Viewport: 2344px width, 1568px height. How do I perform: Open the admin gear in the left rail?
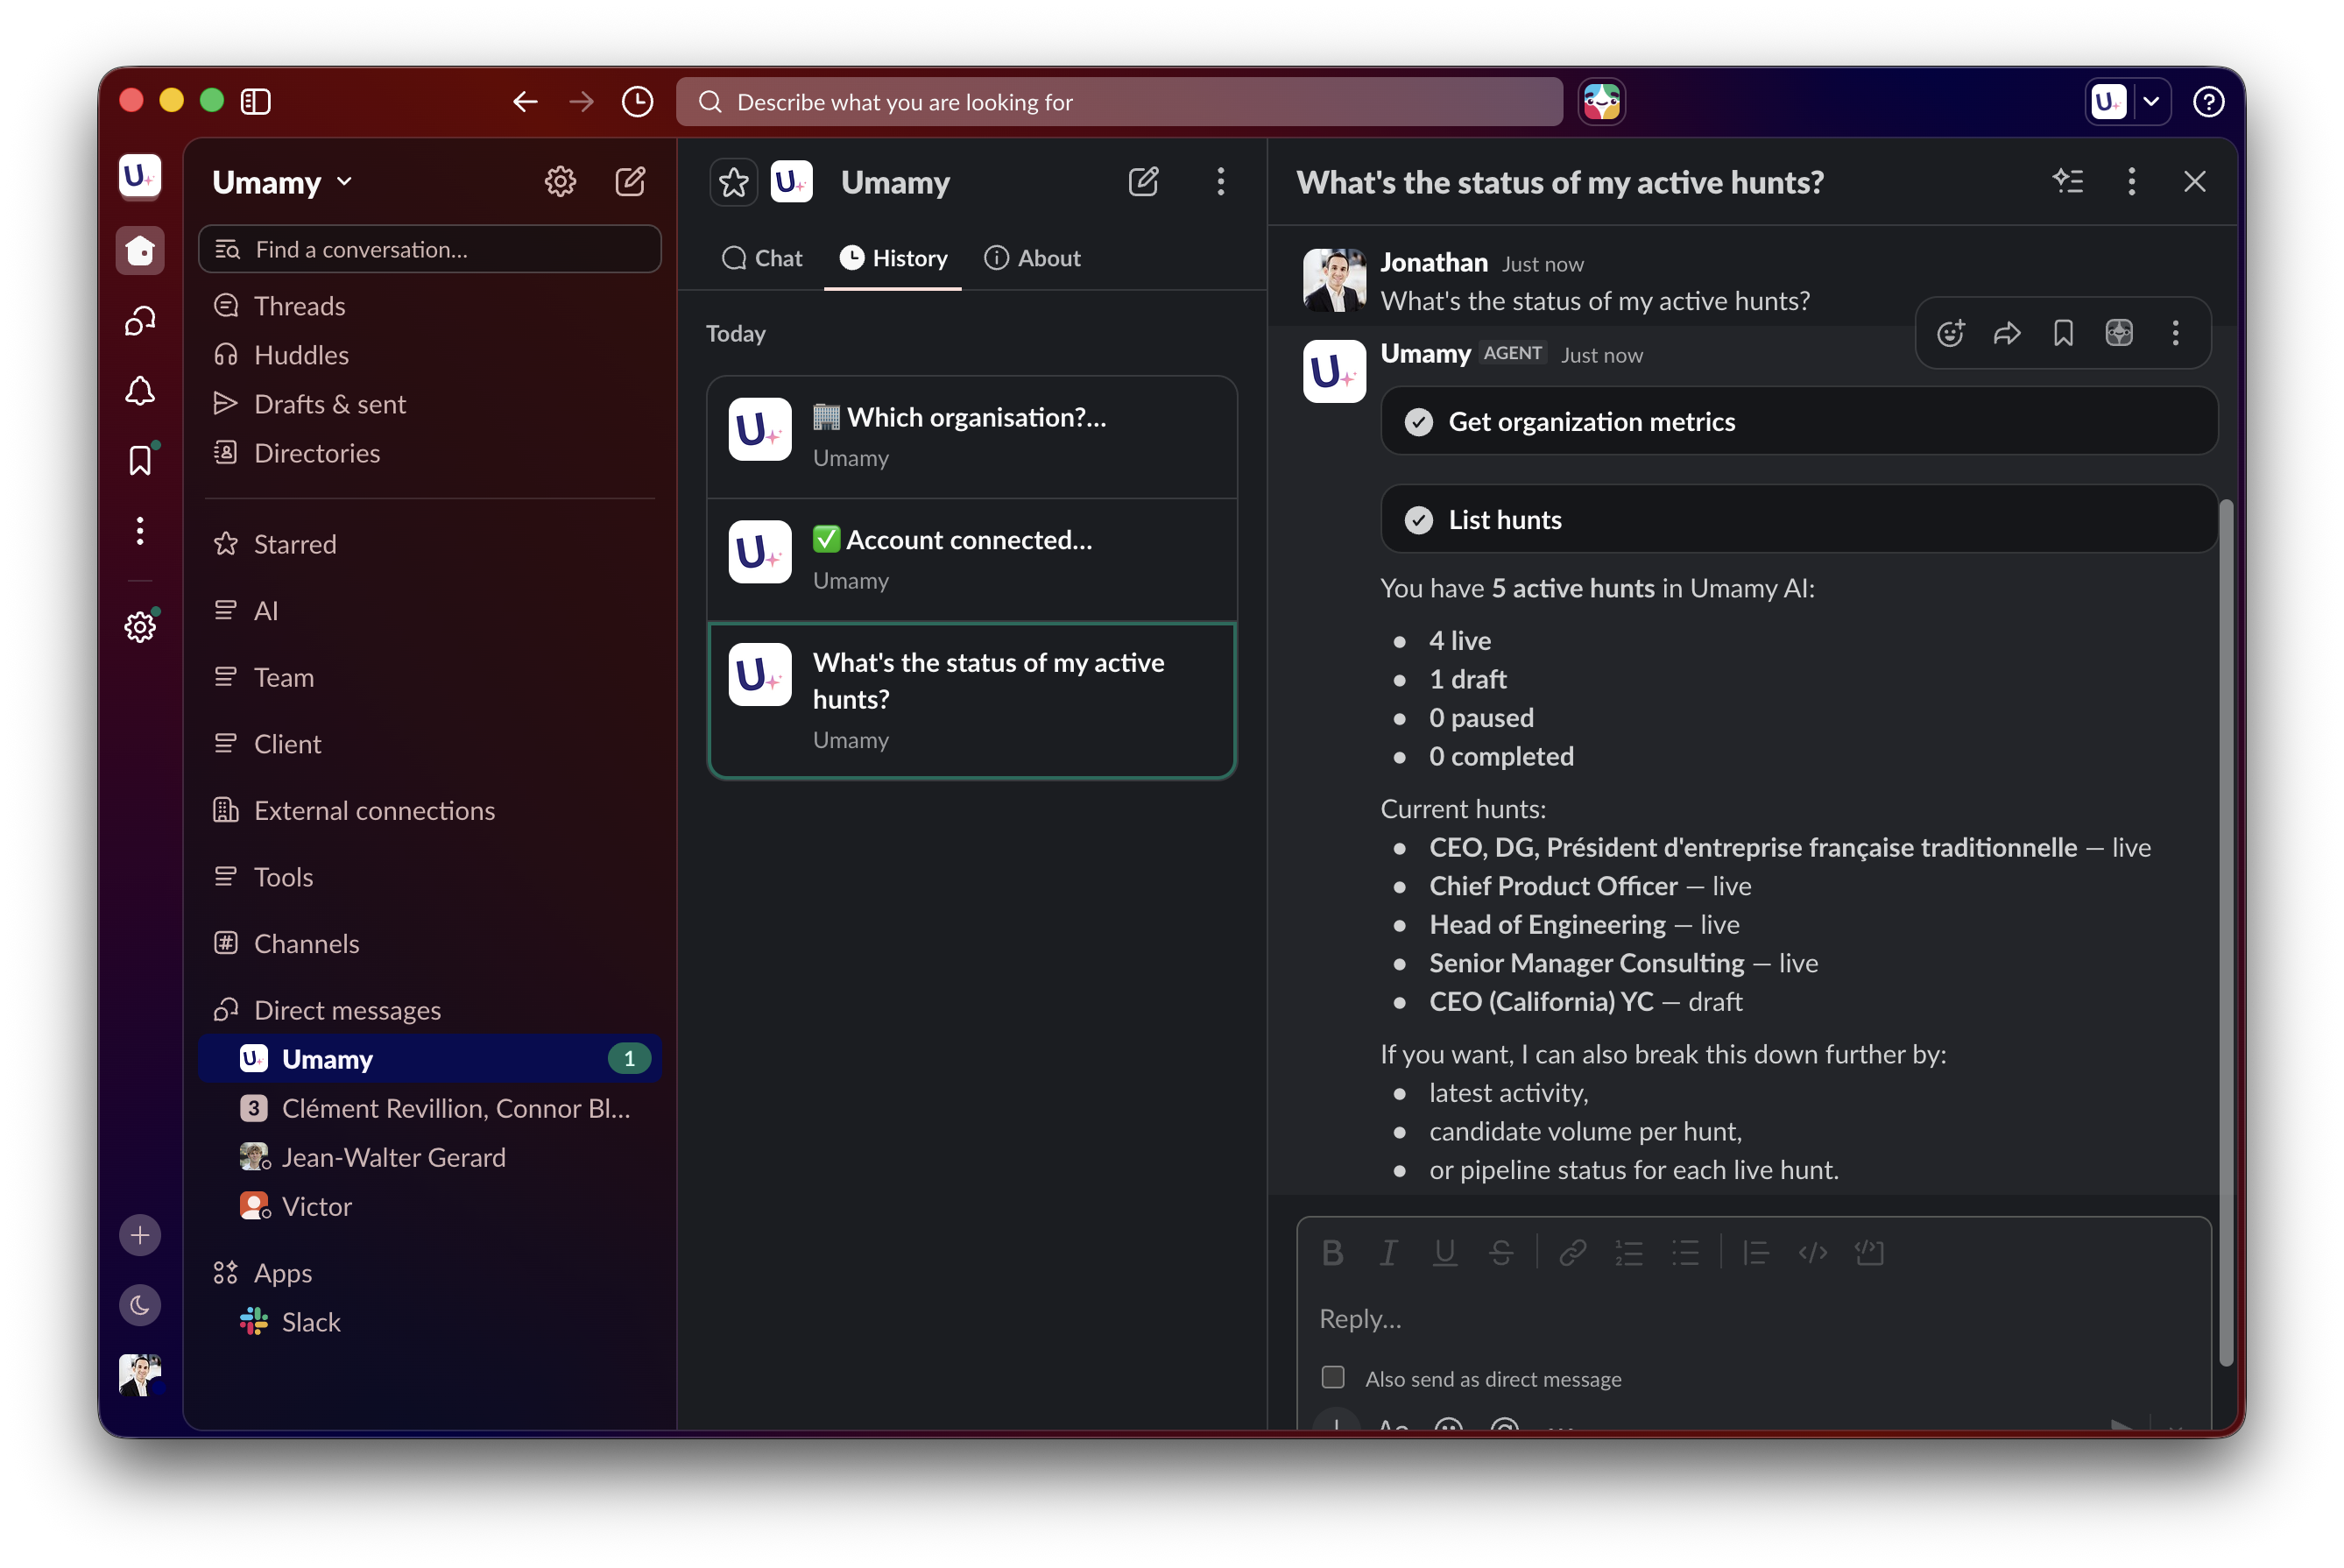tap(140, 626)
